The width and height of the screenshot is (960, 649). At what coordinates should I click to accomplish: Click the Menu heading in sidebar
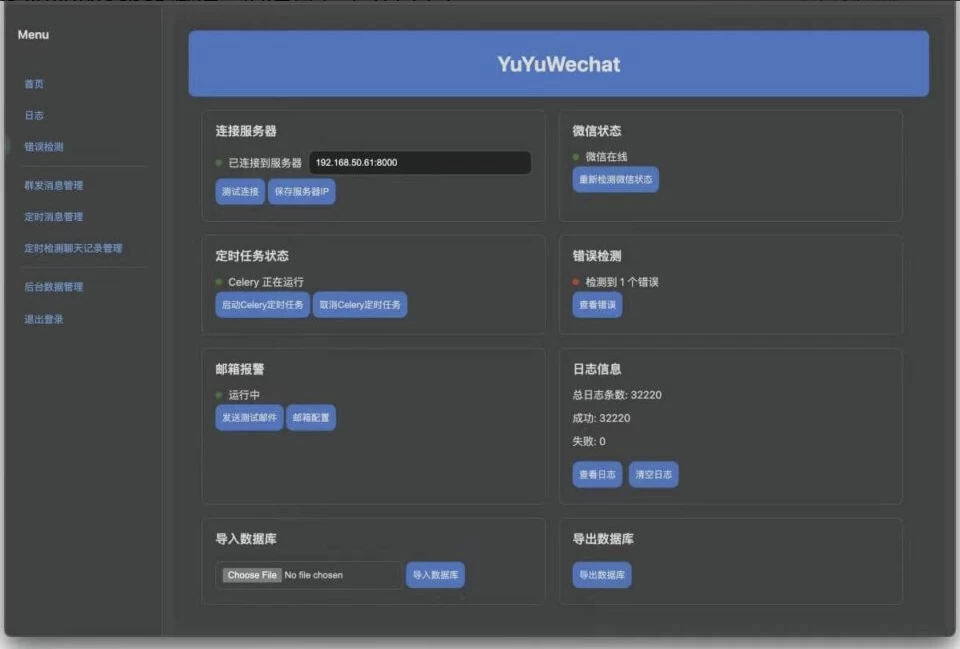[x=33, y=35]
